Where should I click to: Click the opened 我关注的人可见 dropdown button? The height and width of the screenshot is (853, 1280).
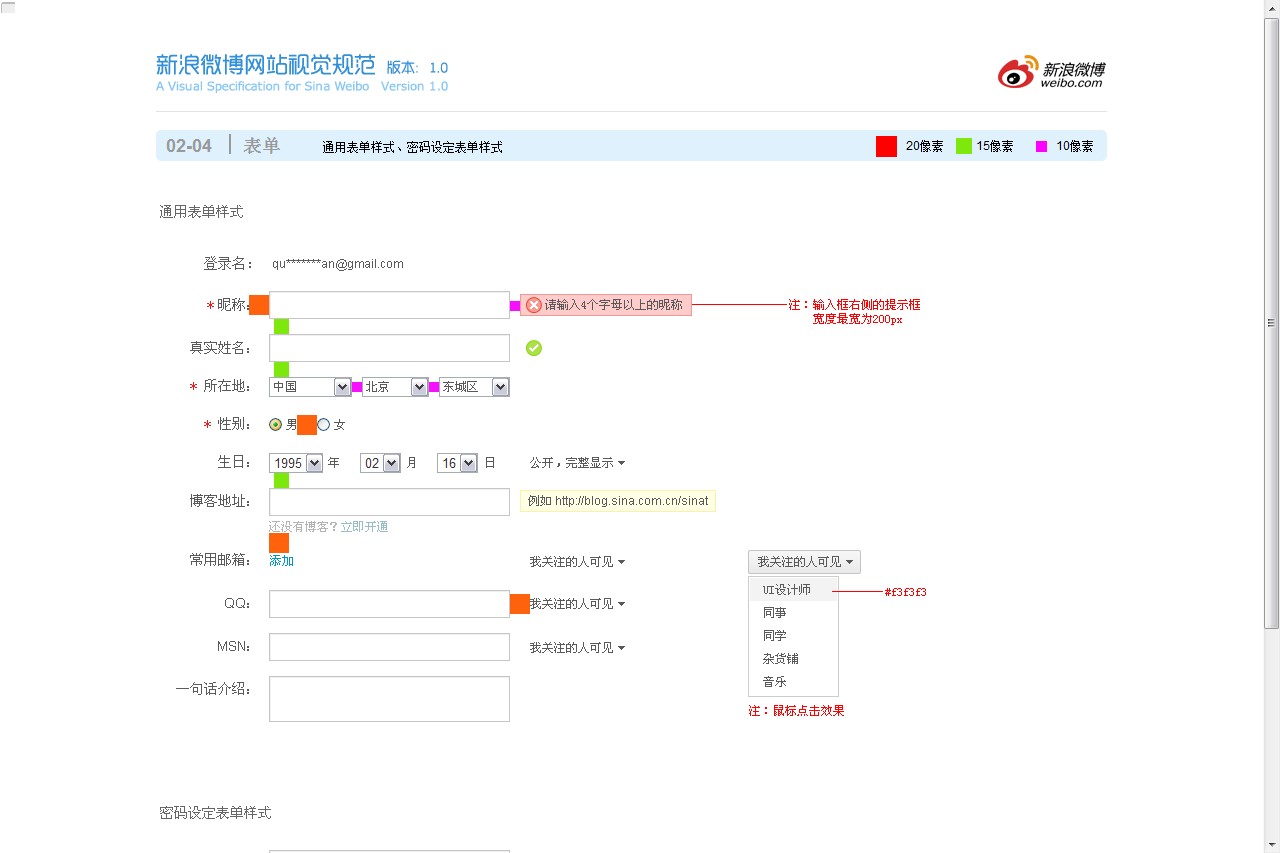pyautogui.click(x=804, y=562)
